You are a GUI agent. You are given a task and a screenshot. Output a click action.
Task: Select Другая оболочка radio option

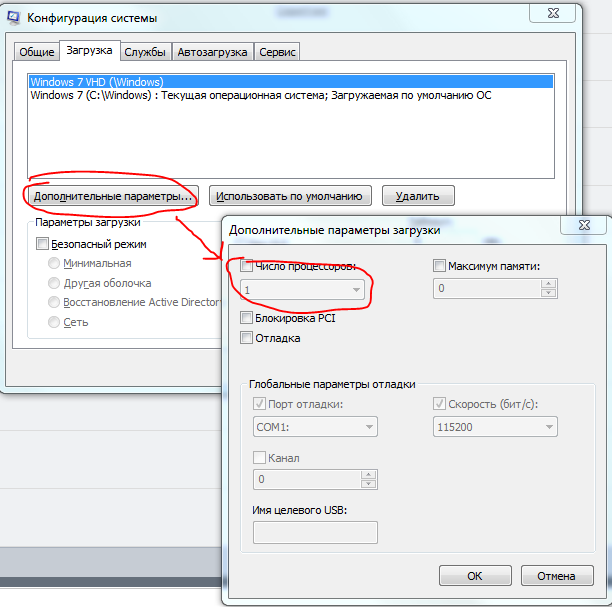[53, 283]
